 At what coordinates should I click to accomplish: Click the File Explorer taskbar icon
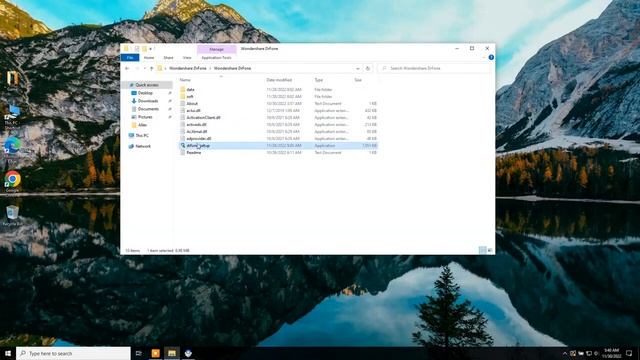pyautogui.click(x=172, y=353)
